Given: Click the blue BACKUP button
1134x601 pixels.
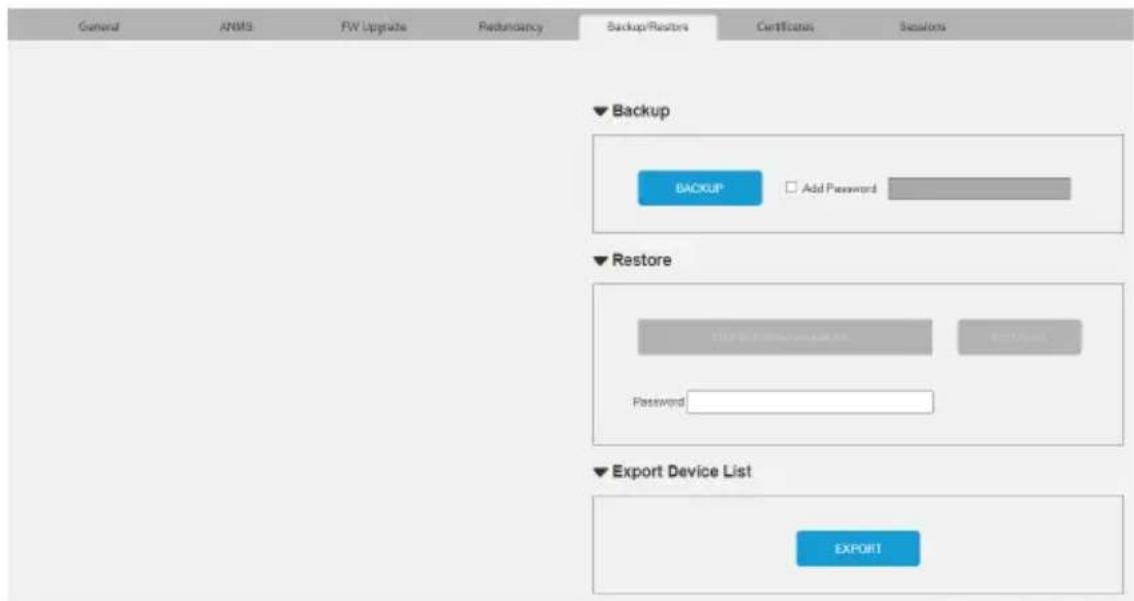Looking at the screenshot, I should [x=699, y=188].
